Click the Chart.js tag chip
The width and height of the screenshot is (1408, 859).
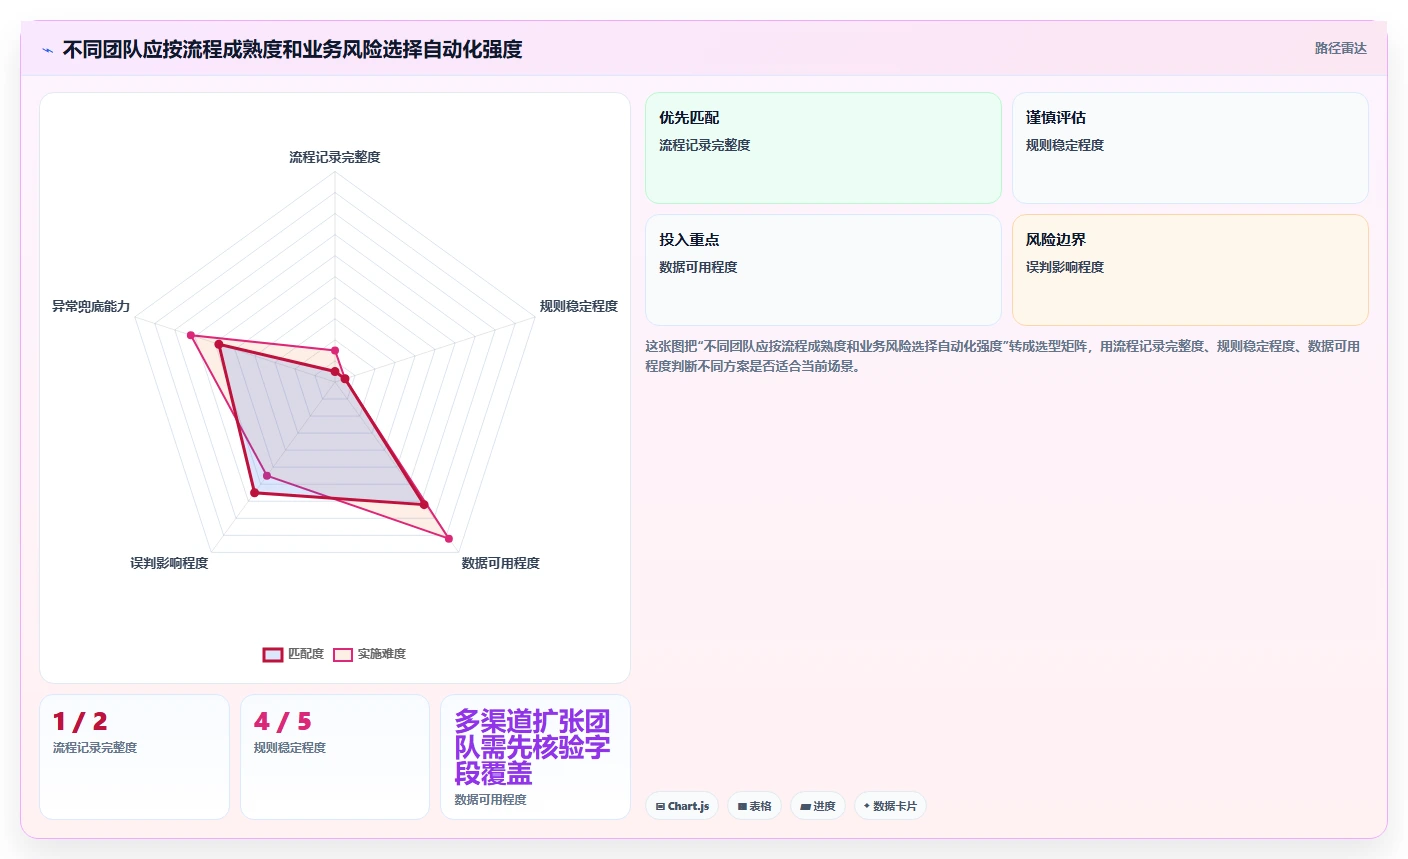pos(682,806)
